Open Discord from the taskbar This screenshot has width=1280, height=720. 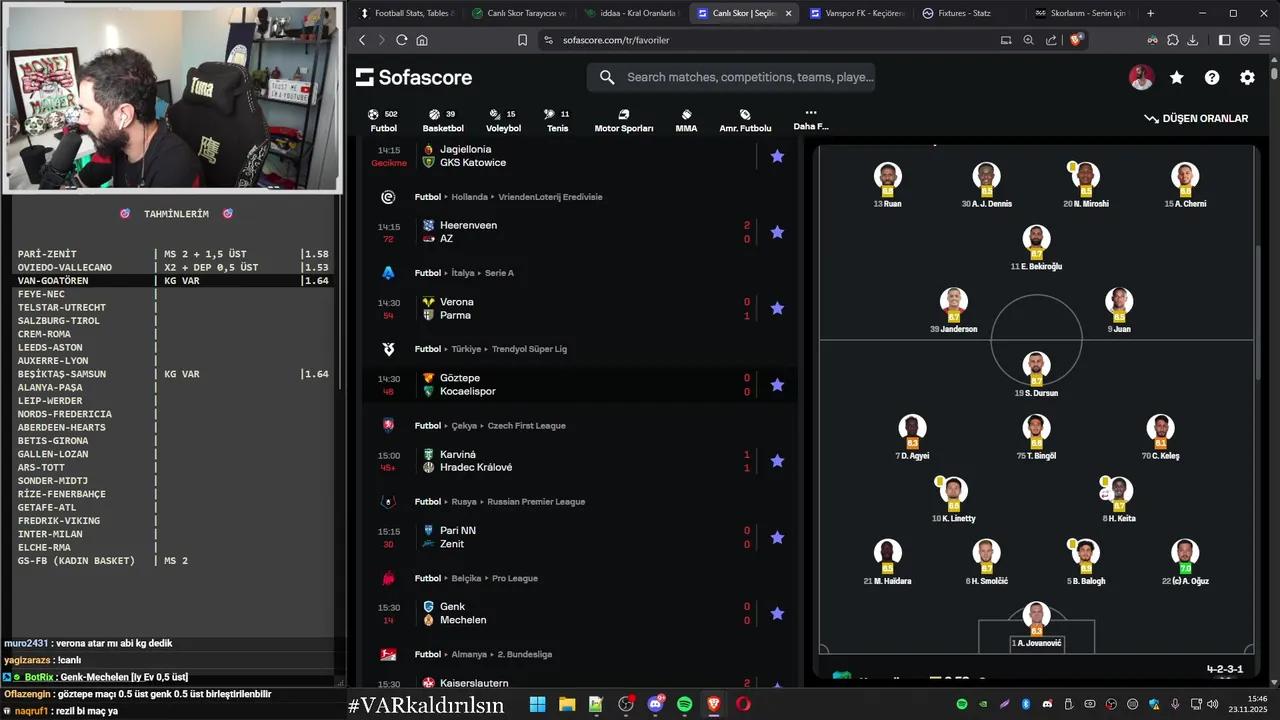tap(656, 704)
